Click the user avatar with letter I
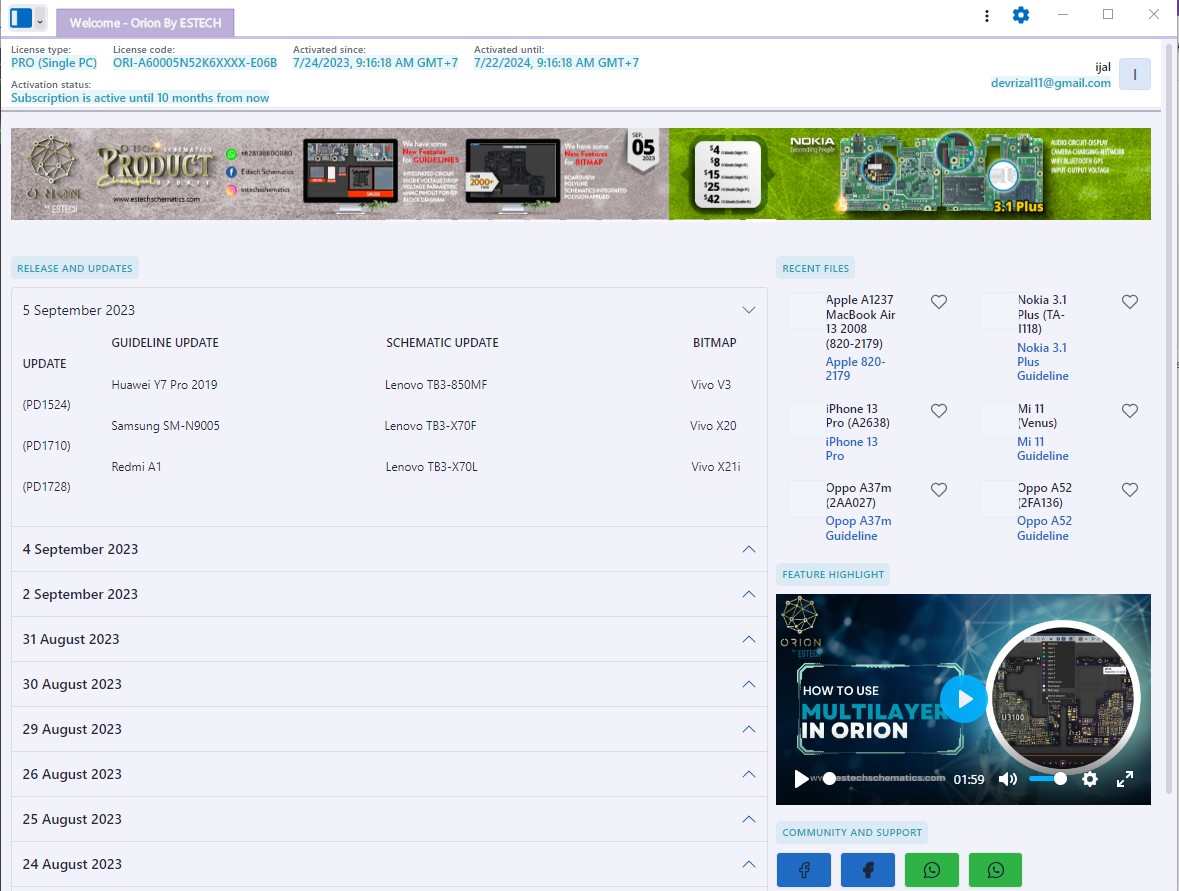 point(1135,74)
